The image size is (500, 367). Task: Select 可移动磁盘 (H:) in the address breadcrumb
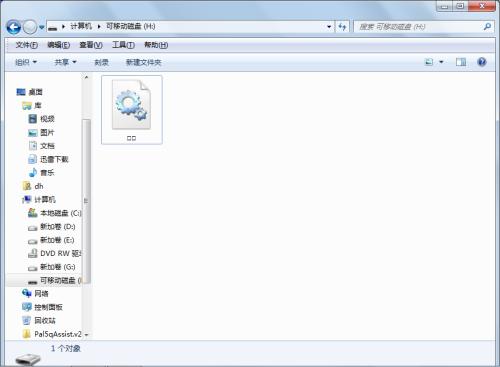click(x=131, y=26)
